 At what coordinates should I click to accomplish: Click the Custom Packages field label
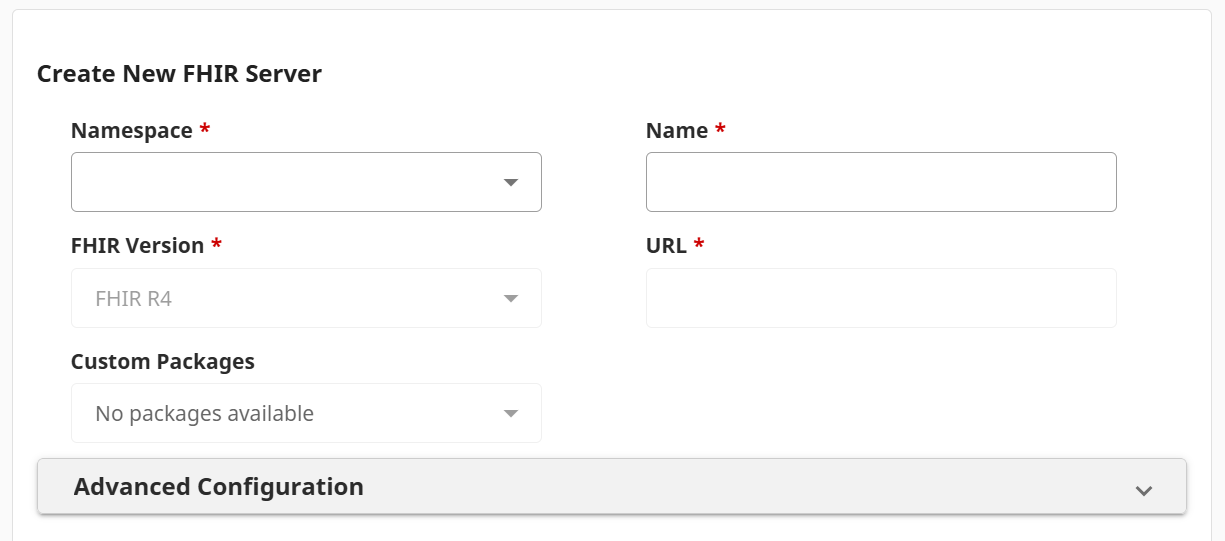[x=162, y=361]
